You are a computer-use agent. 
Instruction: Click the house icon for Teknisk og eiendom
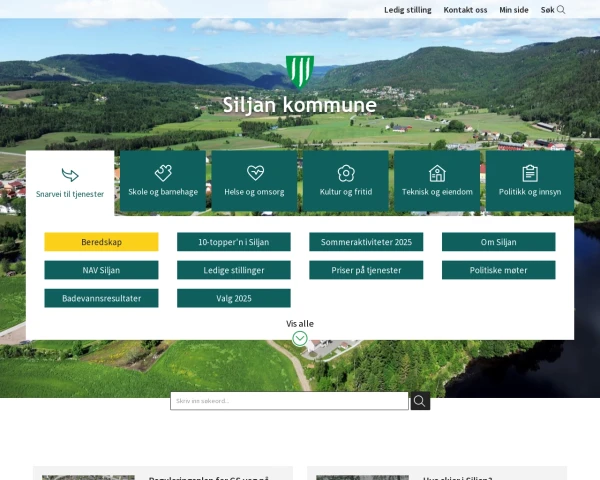pyautogui.click(x=437, y=173)
